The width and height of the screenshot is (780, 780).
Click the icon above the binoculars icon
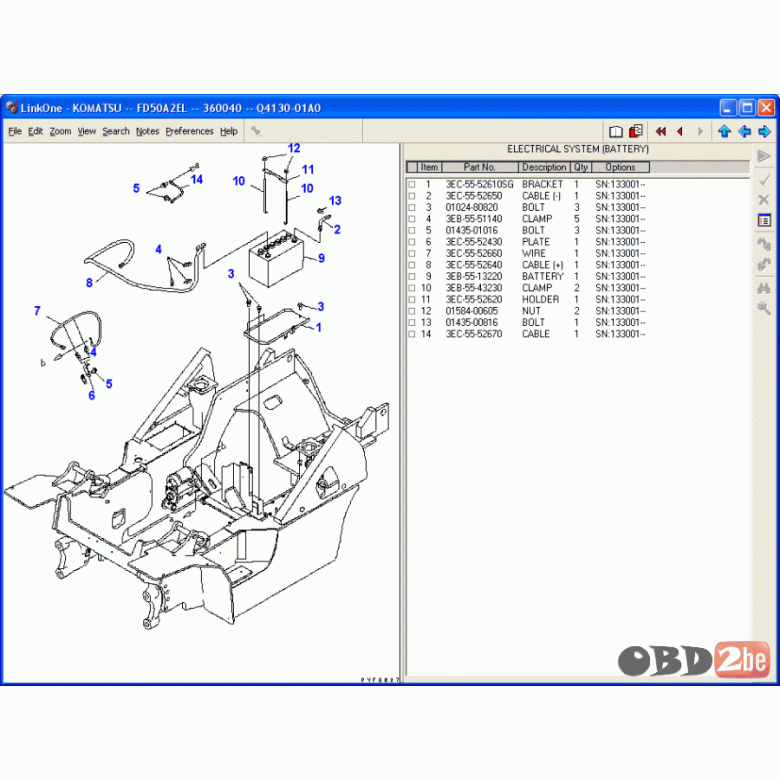(764, 264)
